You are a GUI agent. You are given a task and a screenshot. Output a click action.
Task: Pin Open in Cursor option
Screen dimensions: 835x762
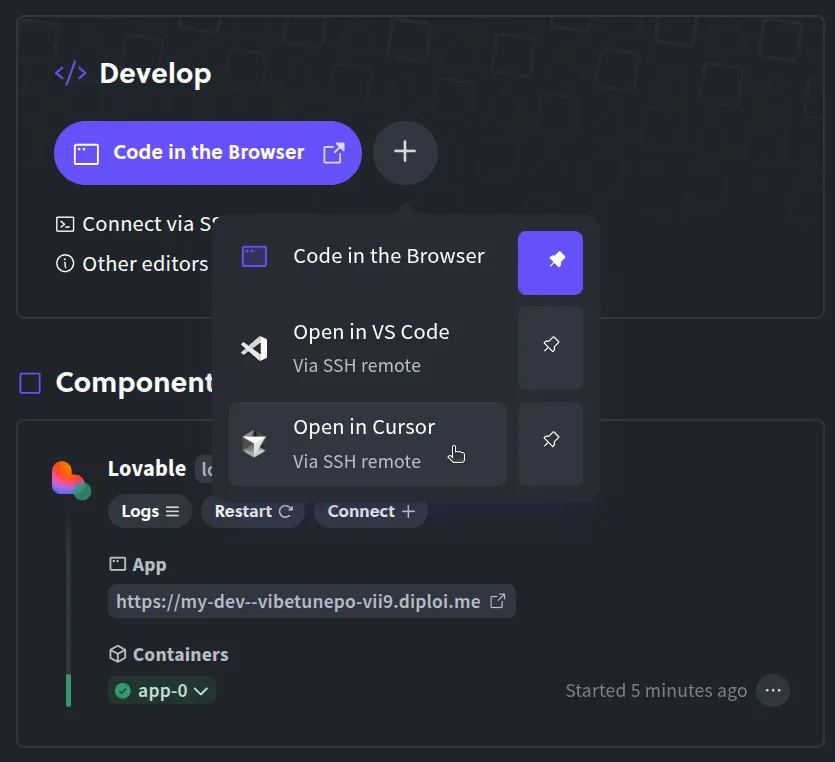[x=550, y=443]
